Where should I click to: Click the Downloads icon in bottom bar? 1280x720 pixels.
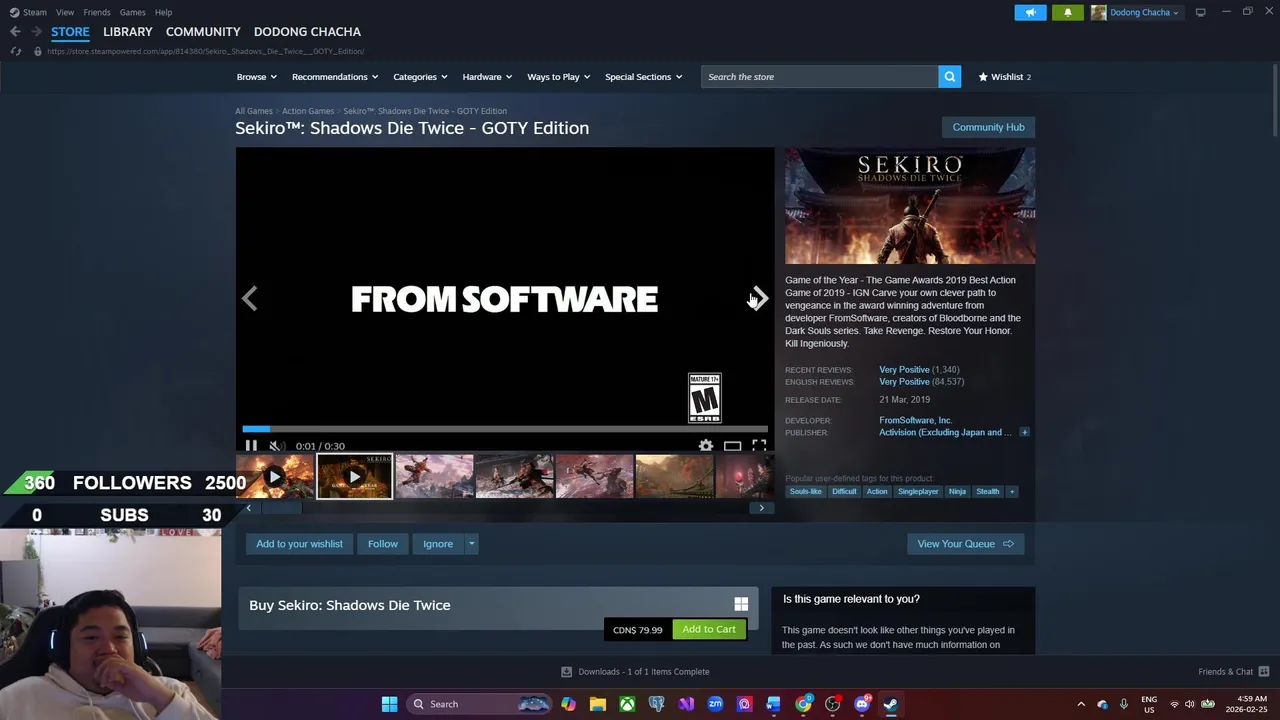tap(566, 671)
